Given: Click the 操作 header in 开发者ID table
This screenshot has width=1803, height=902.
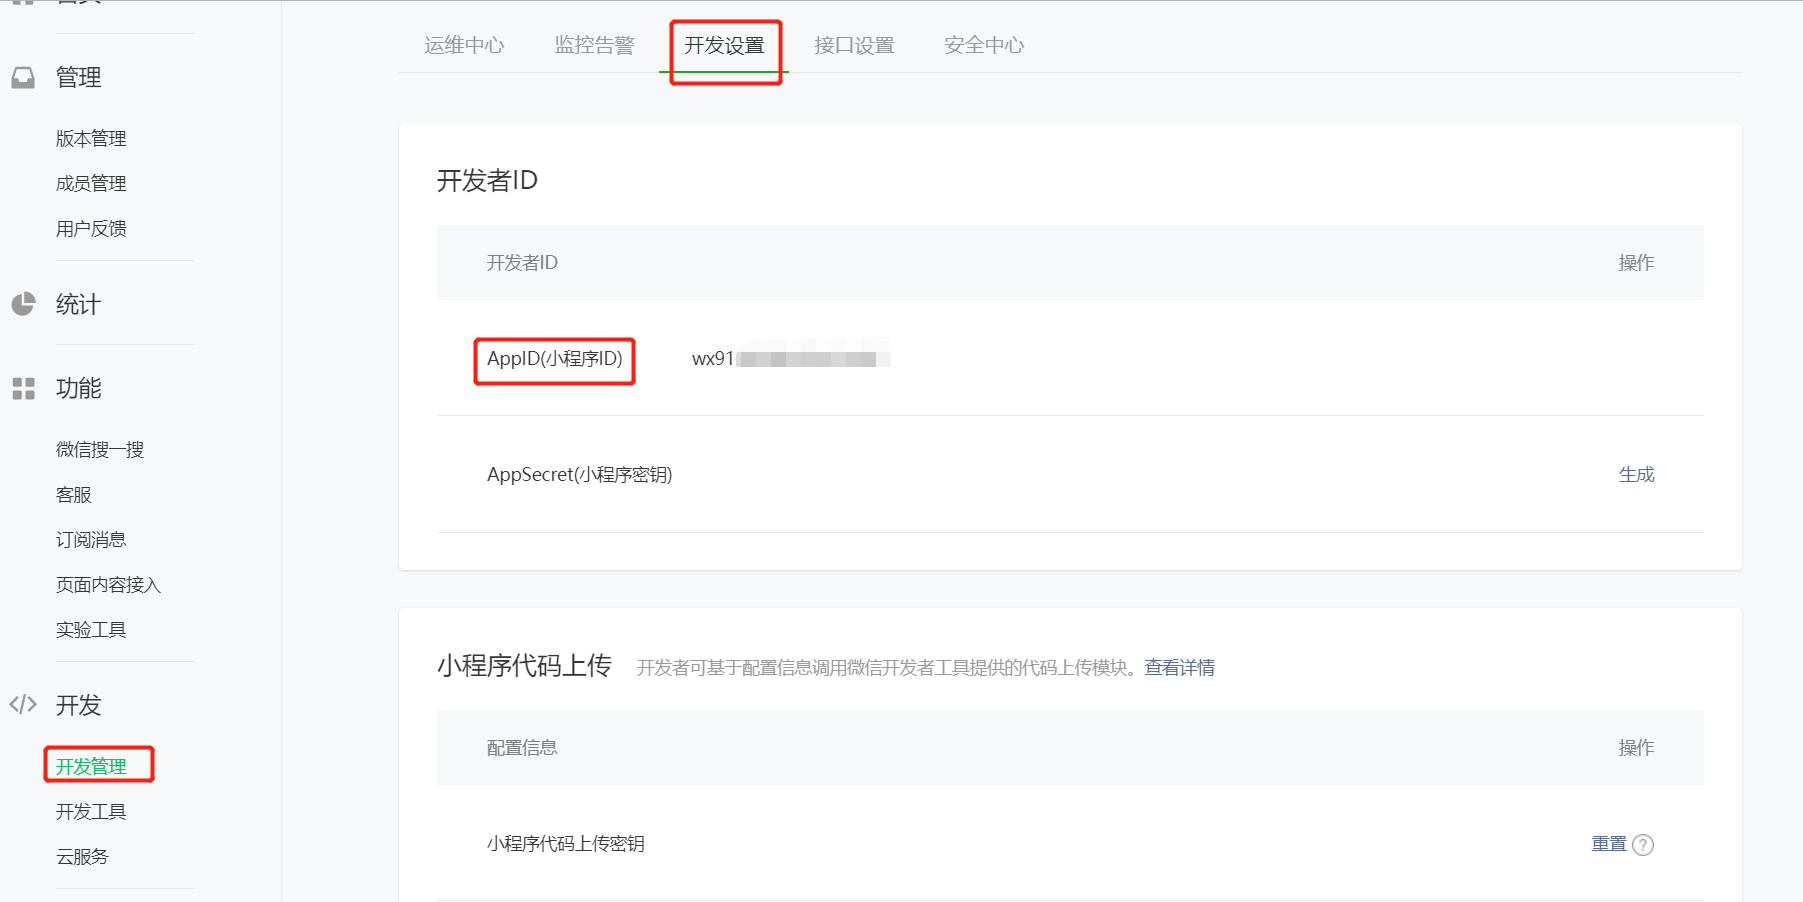Looking at the screenshot, I should 1637,262.
